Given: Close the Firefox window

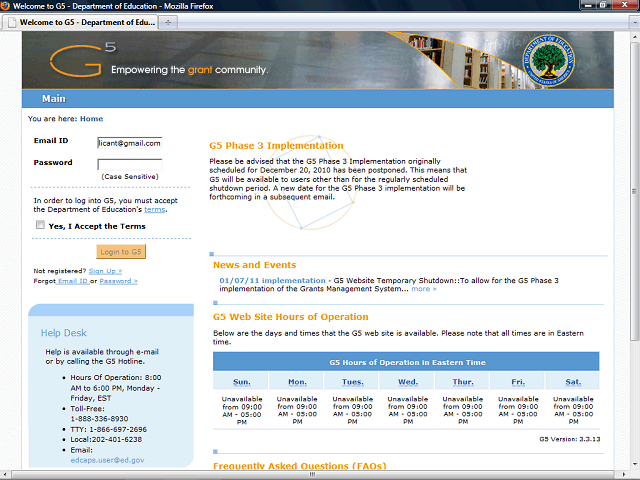Looking at the screenshot, I should 630,6.
